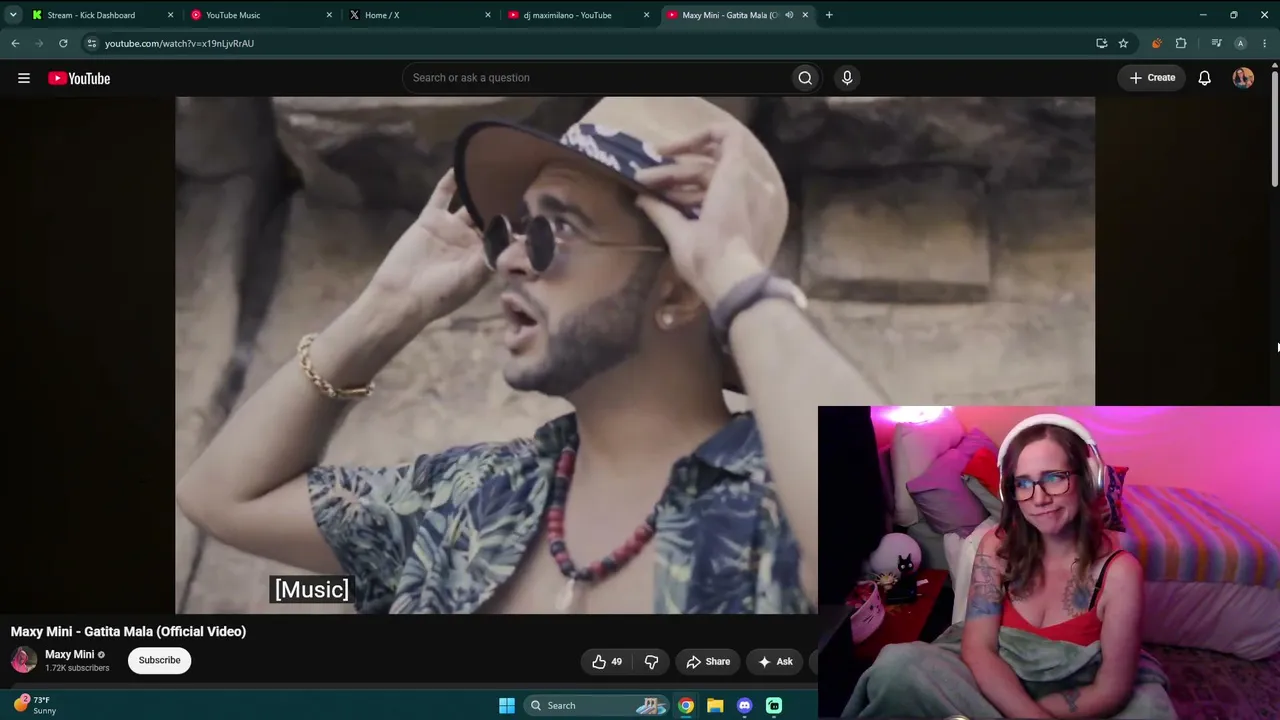Click the YouTube search magnifier button
Viewport: 1280px width, 720px height.
point(805,78)
